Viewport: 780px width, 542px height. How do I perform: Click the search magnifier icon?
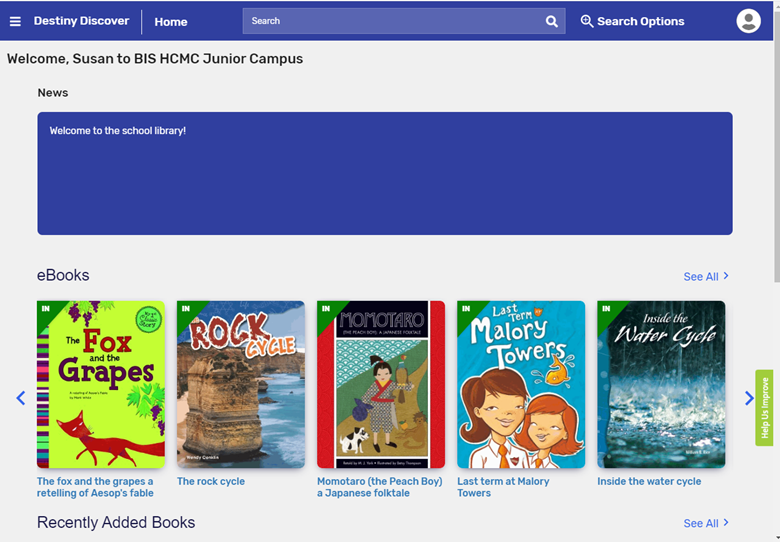coord(552,21)
